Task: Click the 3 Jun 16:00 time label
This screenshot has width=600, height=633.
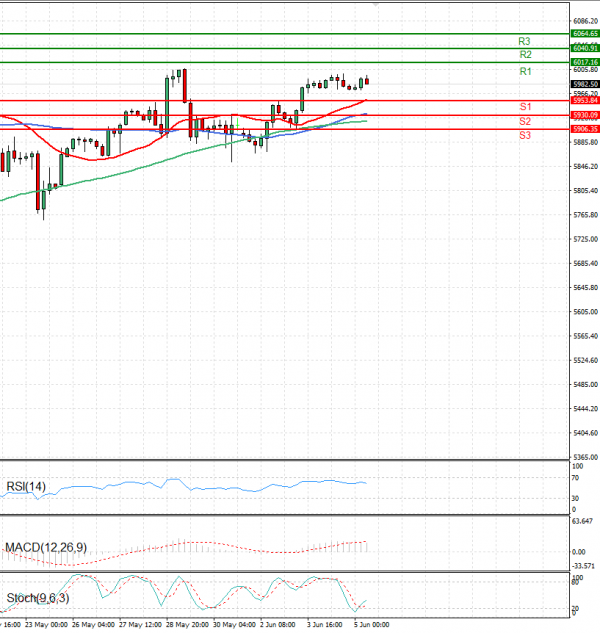Action: pos(325,625)
